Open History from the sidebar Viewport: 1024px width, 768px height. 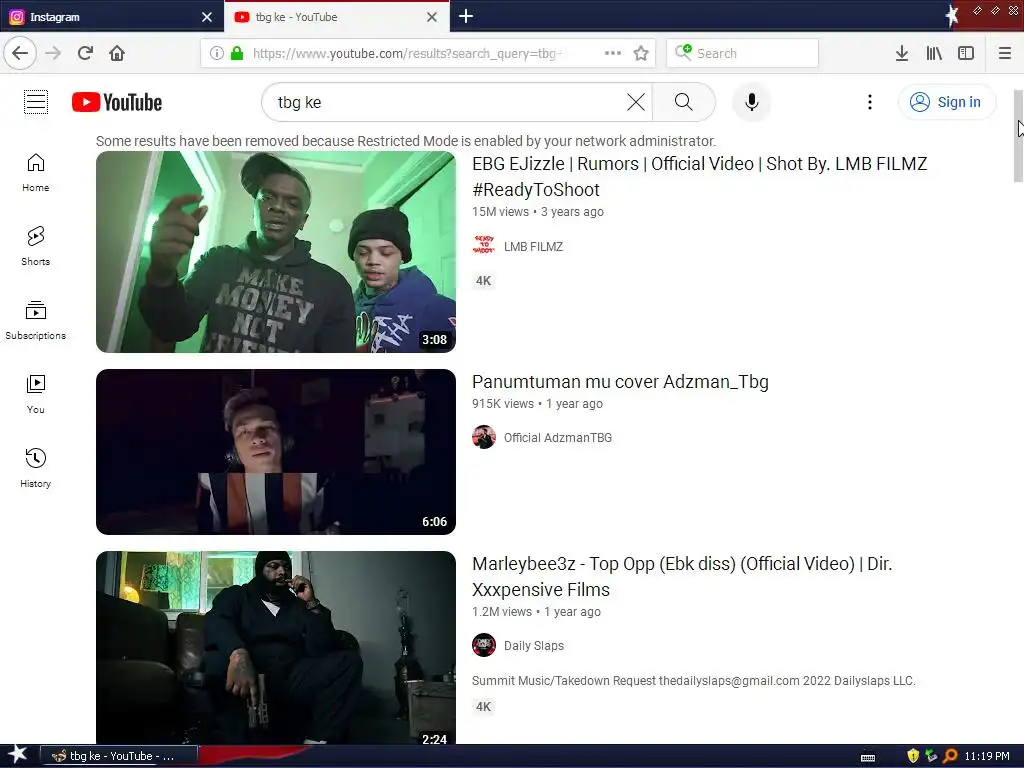pyautogui.click(x=35, y=468)
